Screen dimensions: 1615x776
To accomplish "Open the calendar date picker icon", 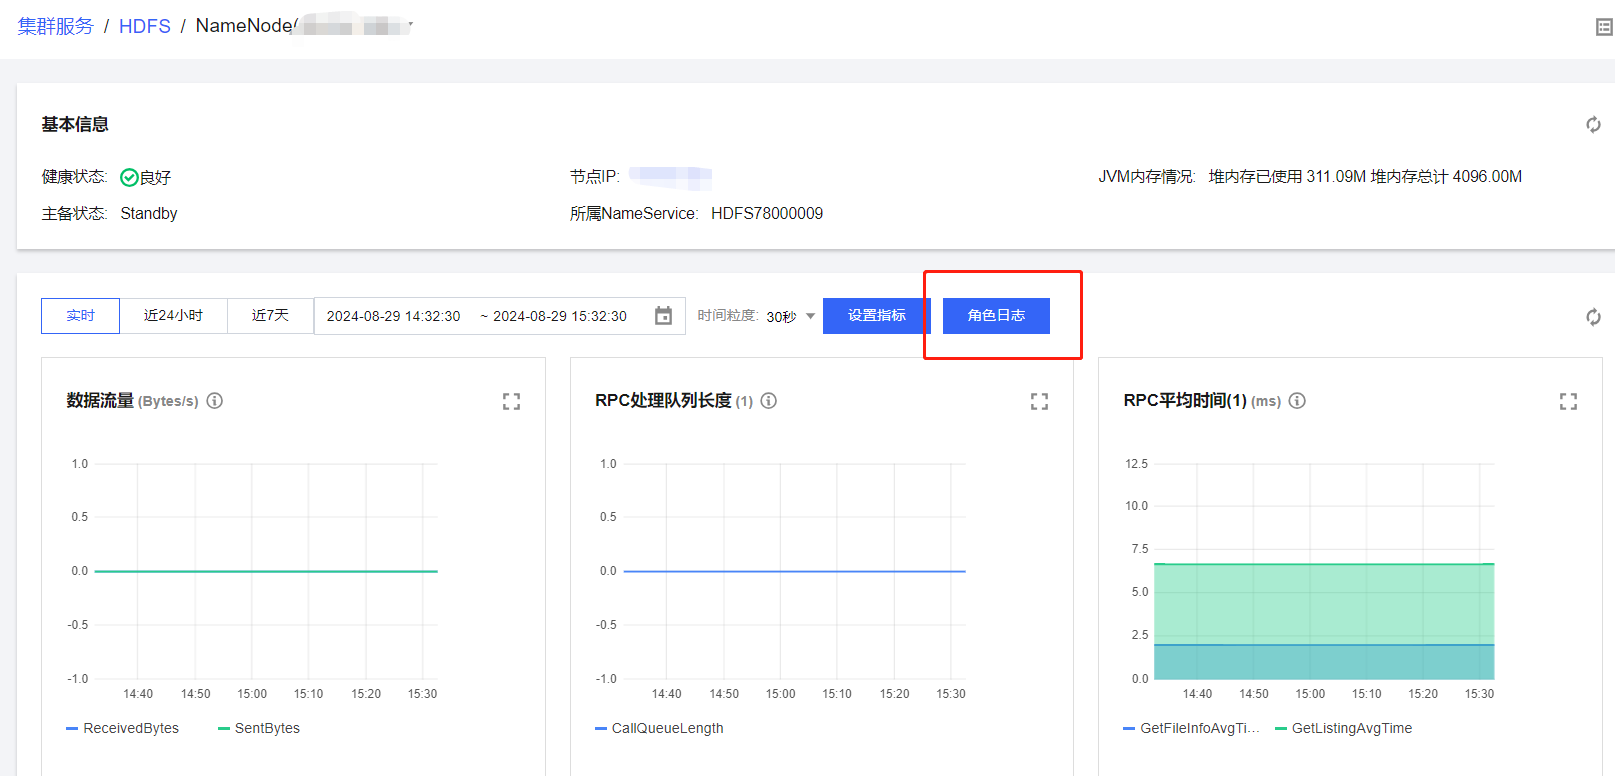I will click(x=663, y=316).
